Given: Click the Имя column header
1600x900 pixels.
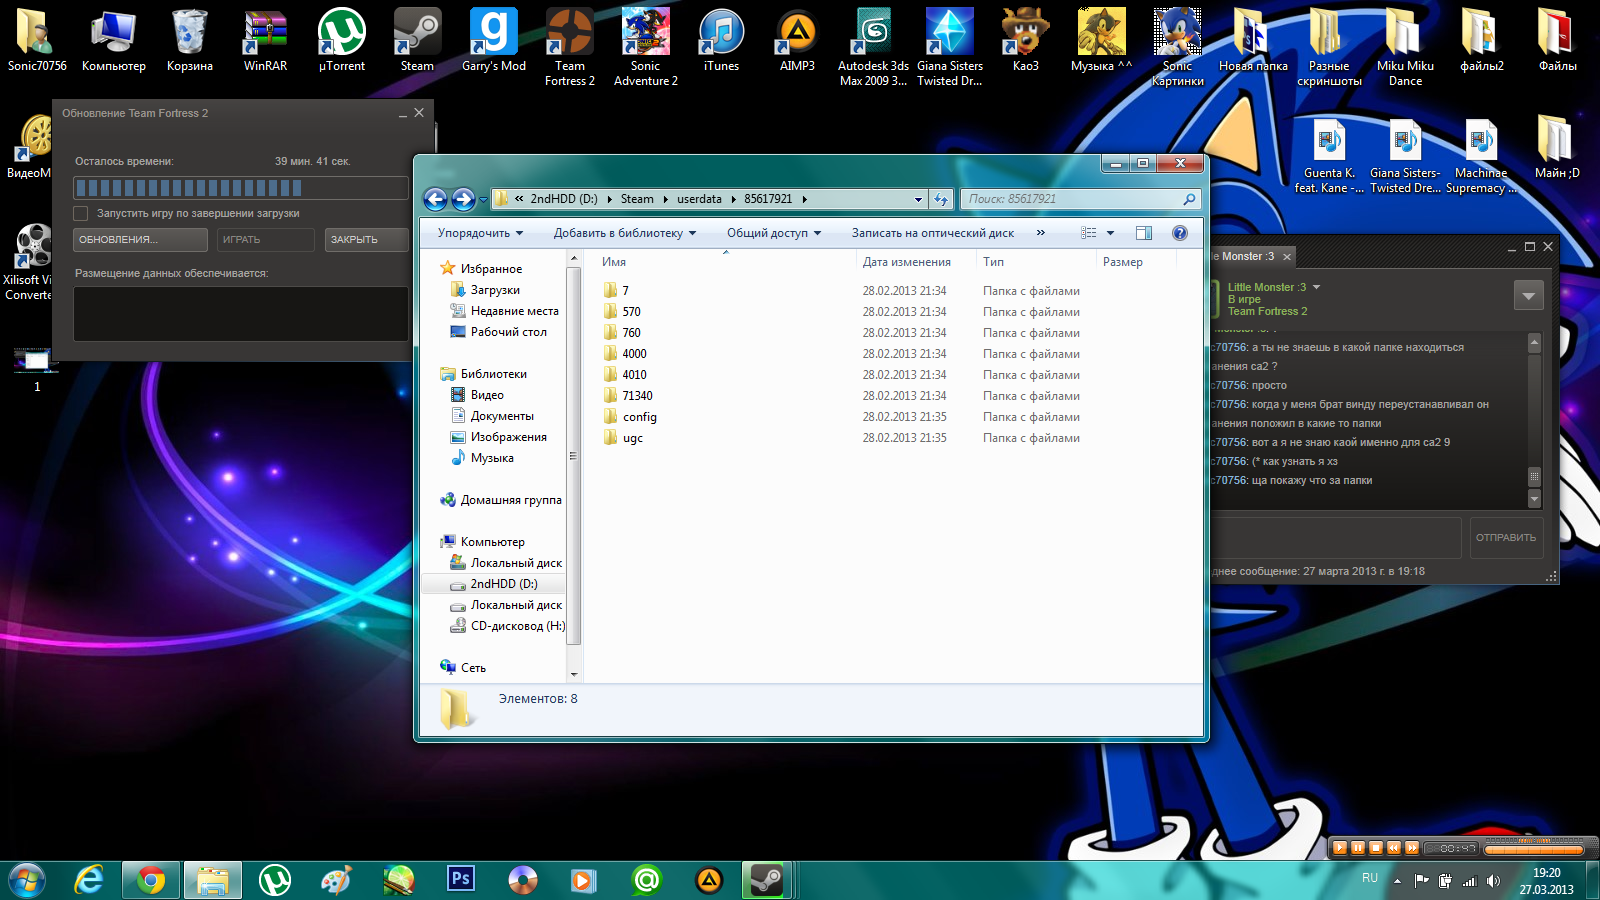Looking at the screenshot, I should (x=614, y=262).
